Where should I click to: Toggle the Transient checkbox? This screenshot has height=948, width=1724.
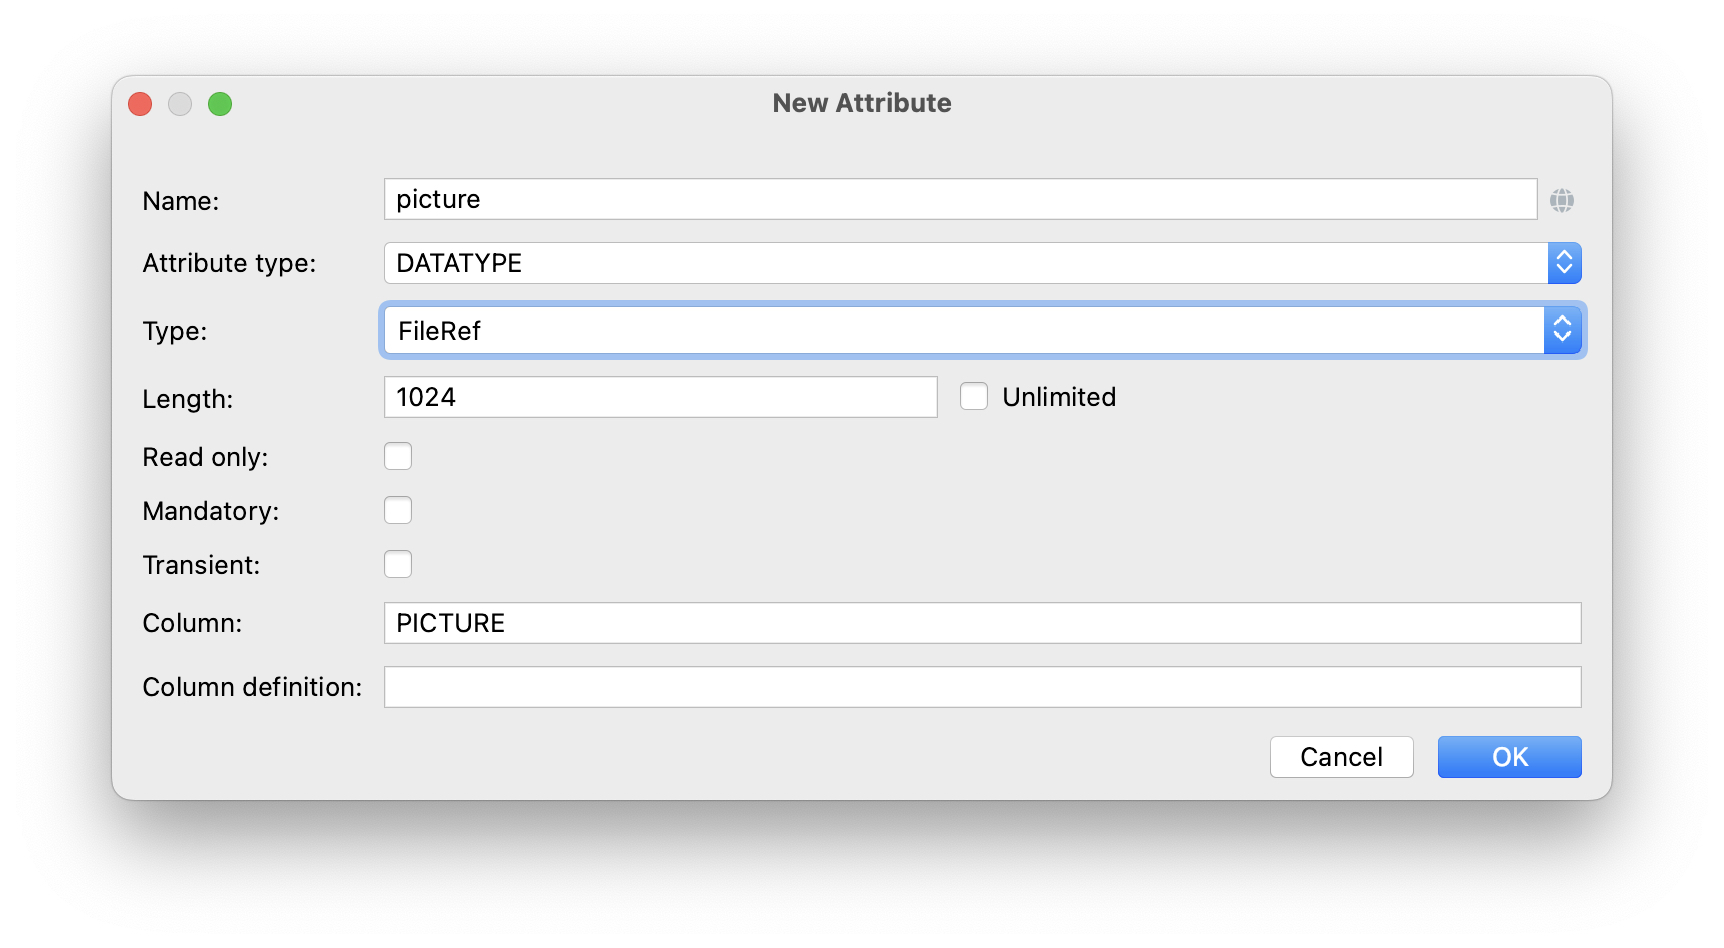pyautogui.click(x=397, y=564)
